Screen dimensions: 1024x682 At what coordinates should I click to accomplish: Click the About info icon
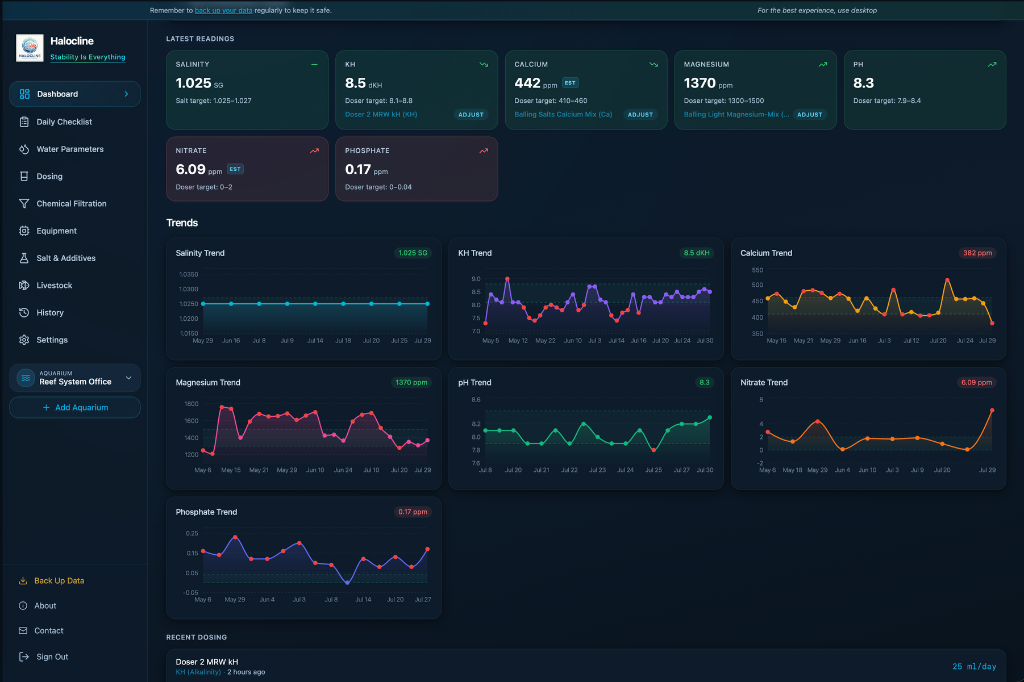pos(23,606)
